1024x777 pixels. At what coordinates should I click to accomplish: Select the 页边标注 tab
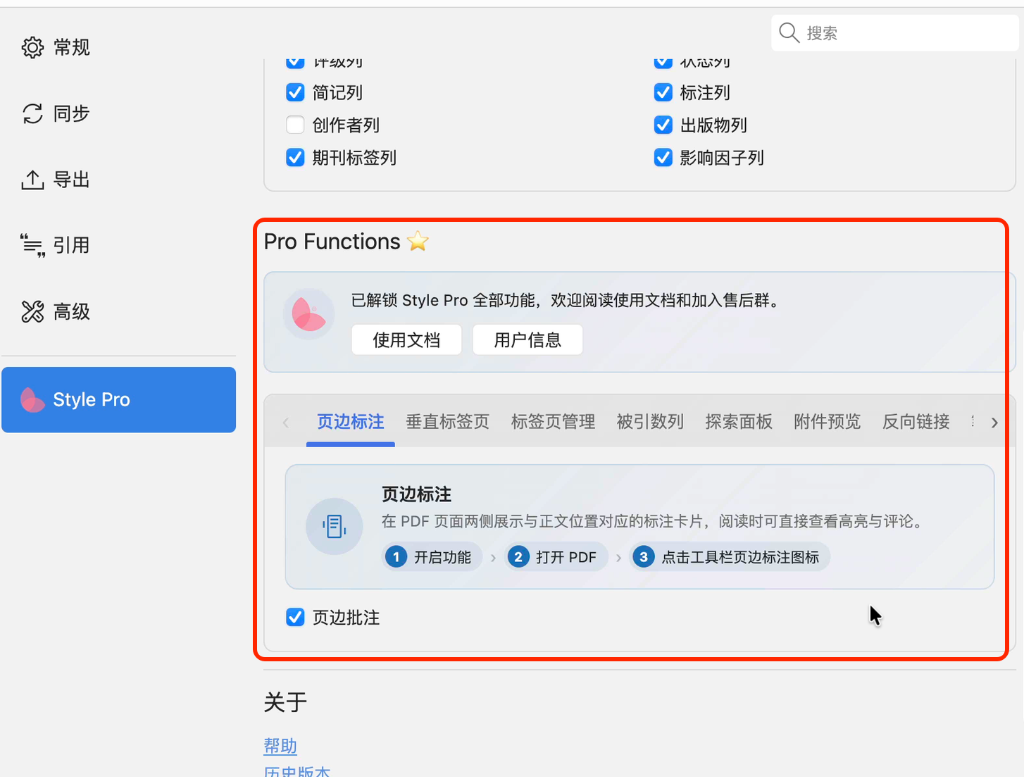coord(350,422)
